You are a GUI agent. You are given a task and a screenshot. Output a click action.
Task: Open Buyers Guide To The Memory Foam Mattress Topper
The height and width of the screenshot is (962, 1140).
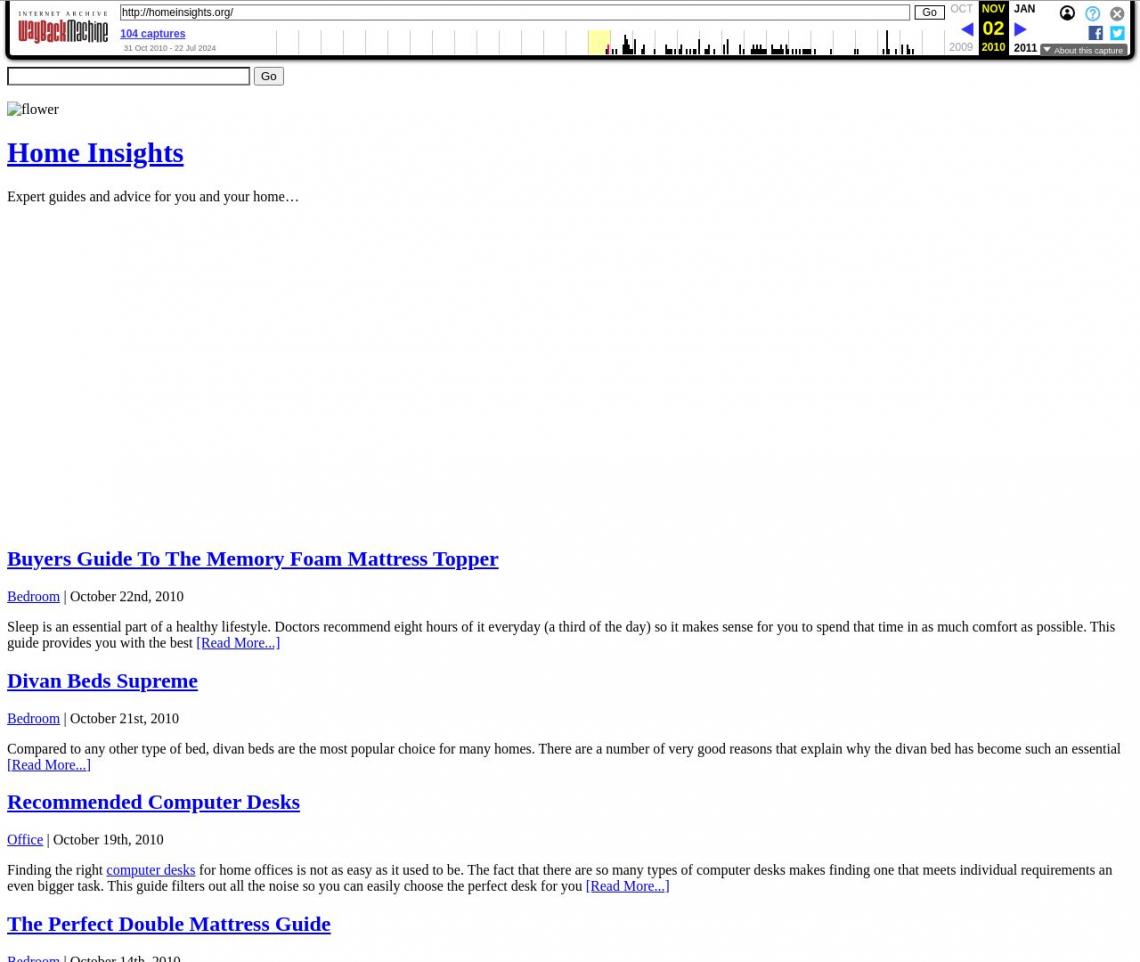tap(252, 558)
